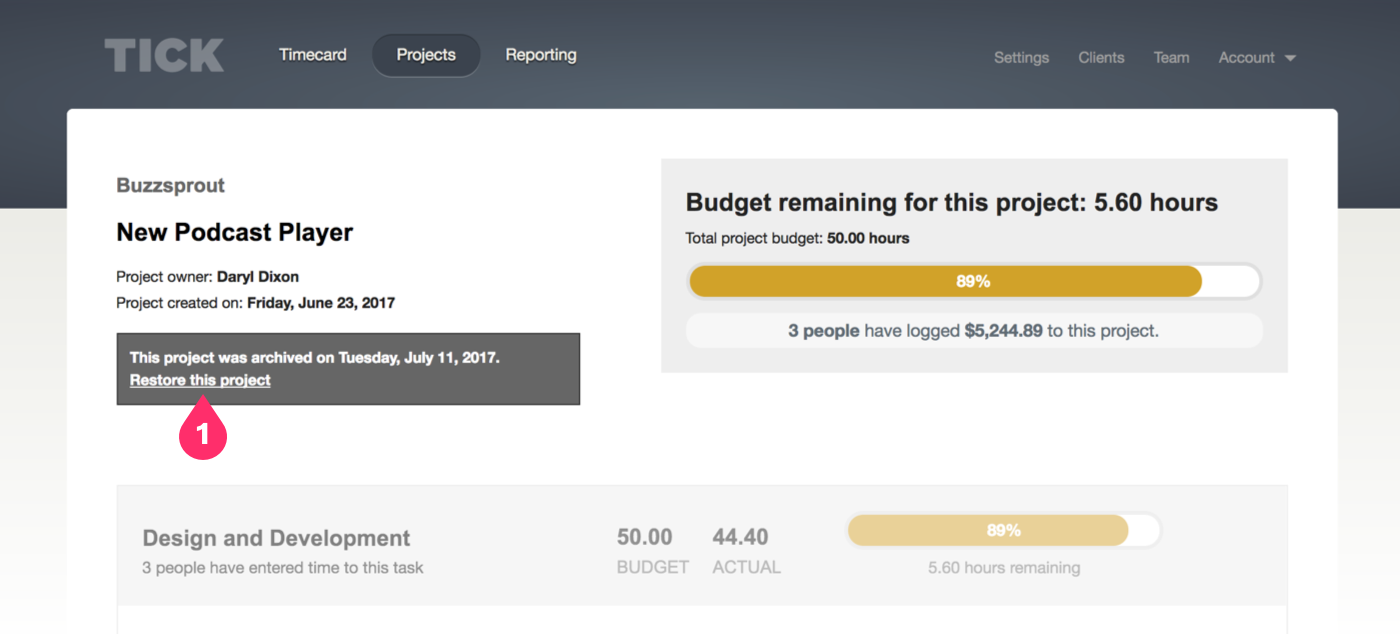Open the Clients page
This screenshot has width=1400, height=634.
(1101, 57)
